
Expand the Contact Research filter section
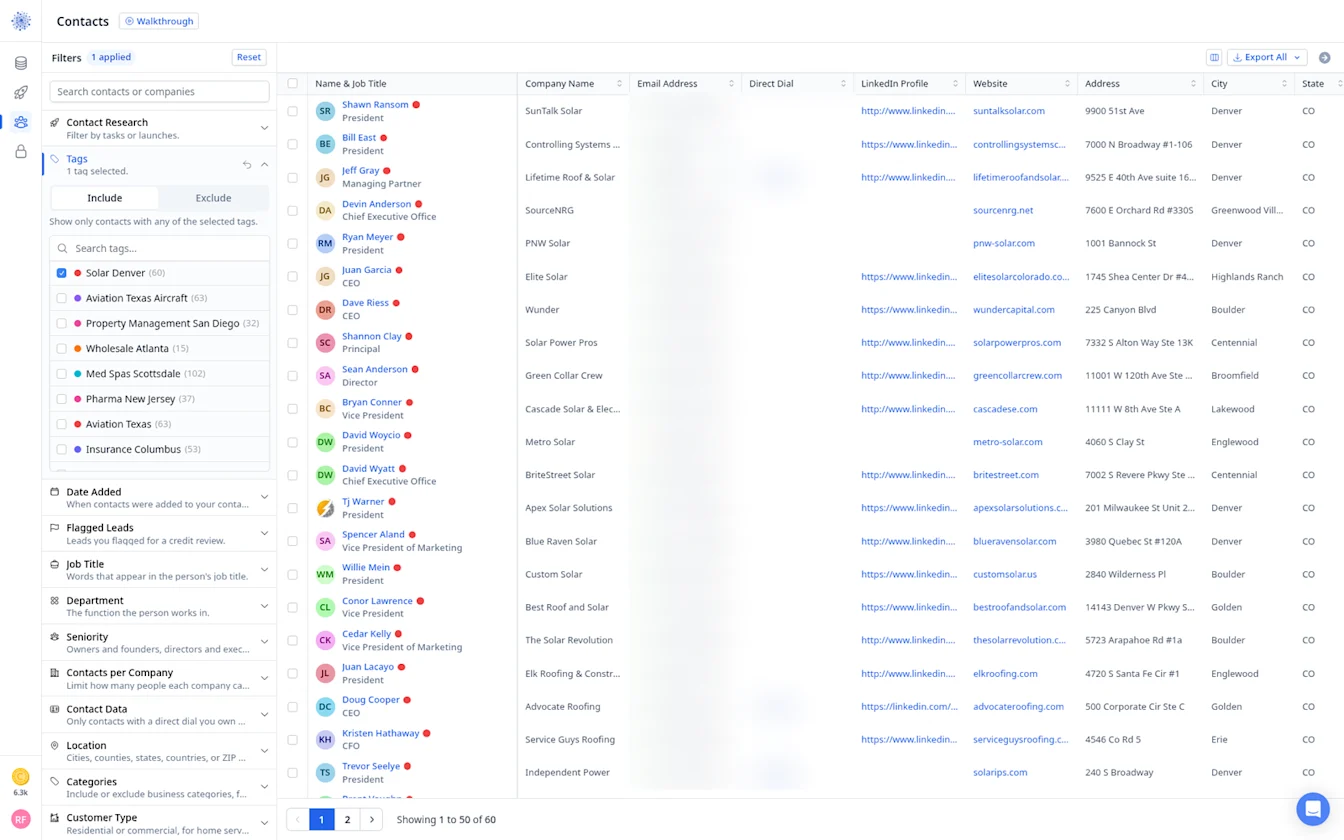159,128
